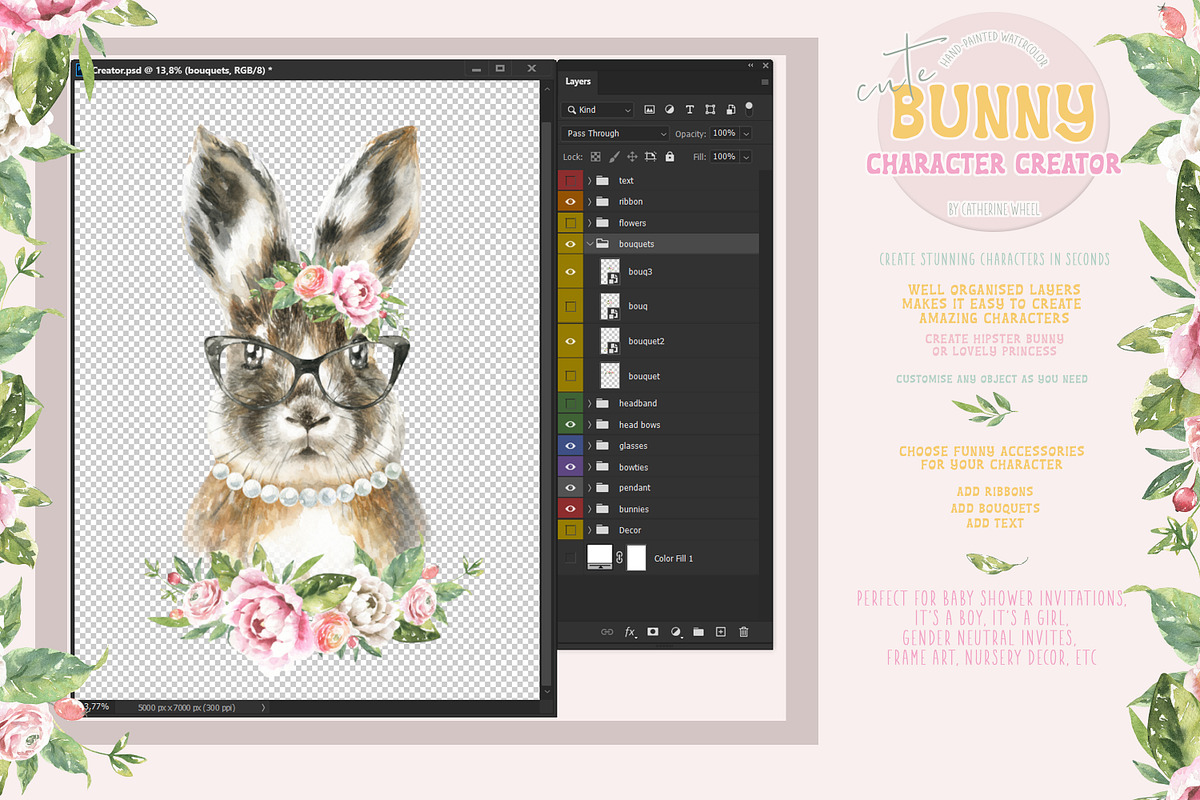
Task: Click the link layers icon at panel bottom
Action: click(x=606, y=632)
